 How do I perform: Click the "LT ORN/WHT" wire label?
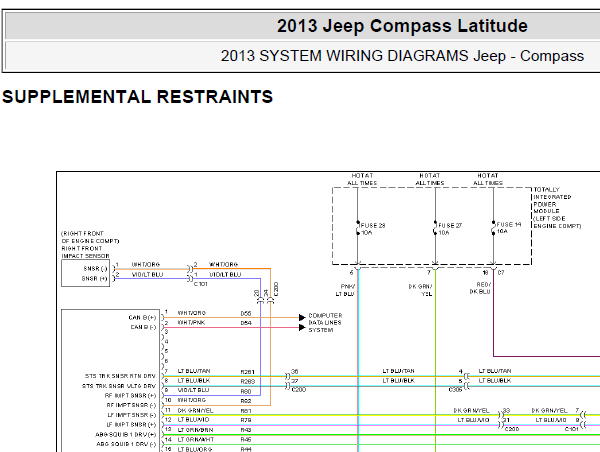(x=196, y=440)
